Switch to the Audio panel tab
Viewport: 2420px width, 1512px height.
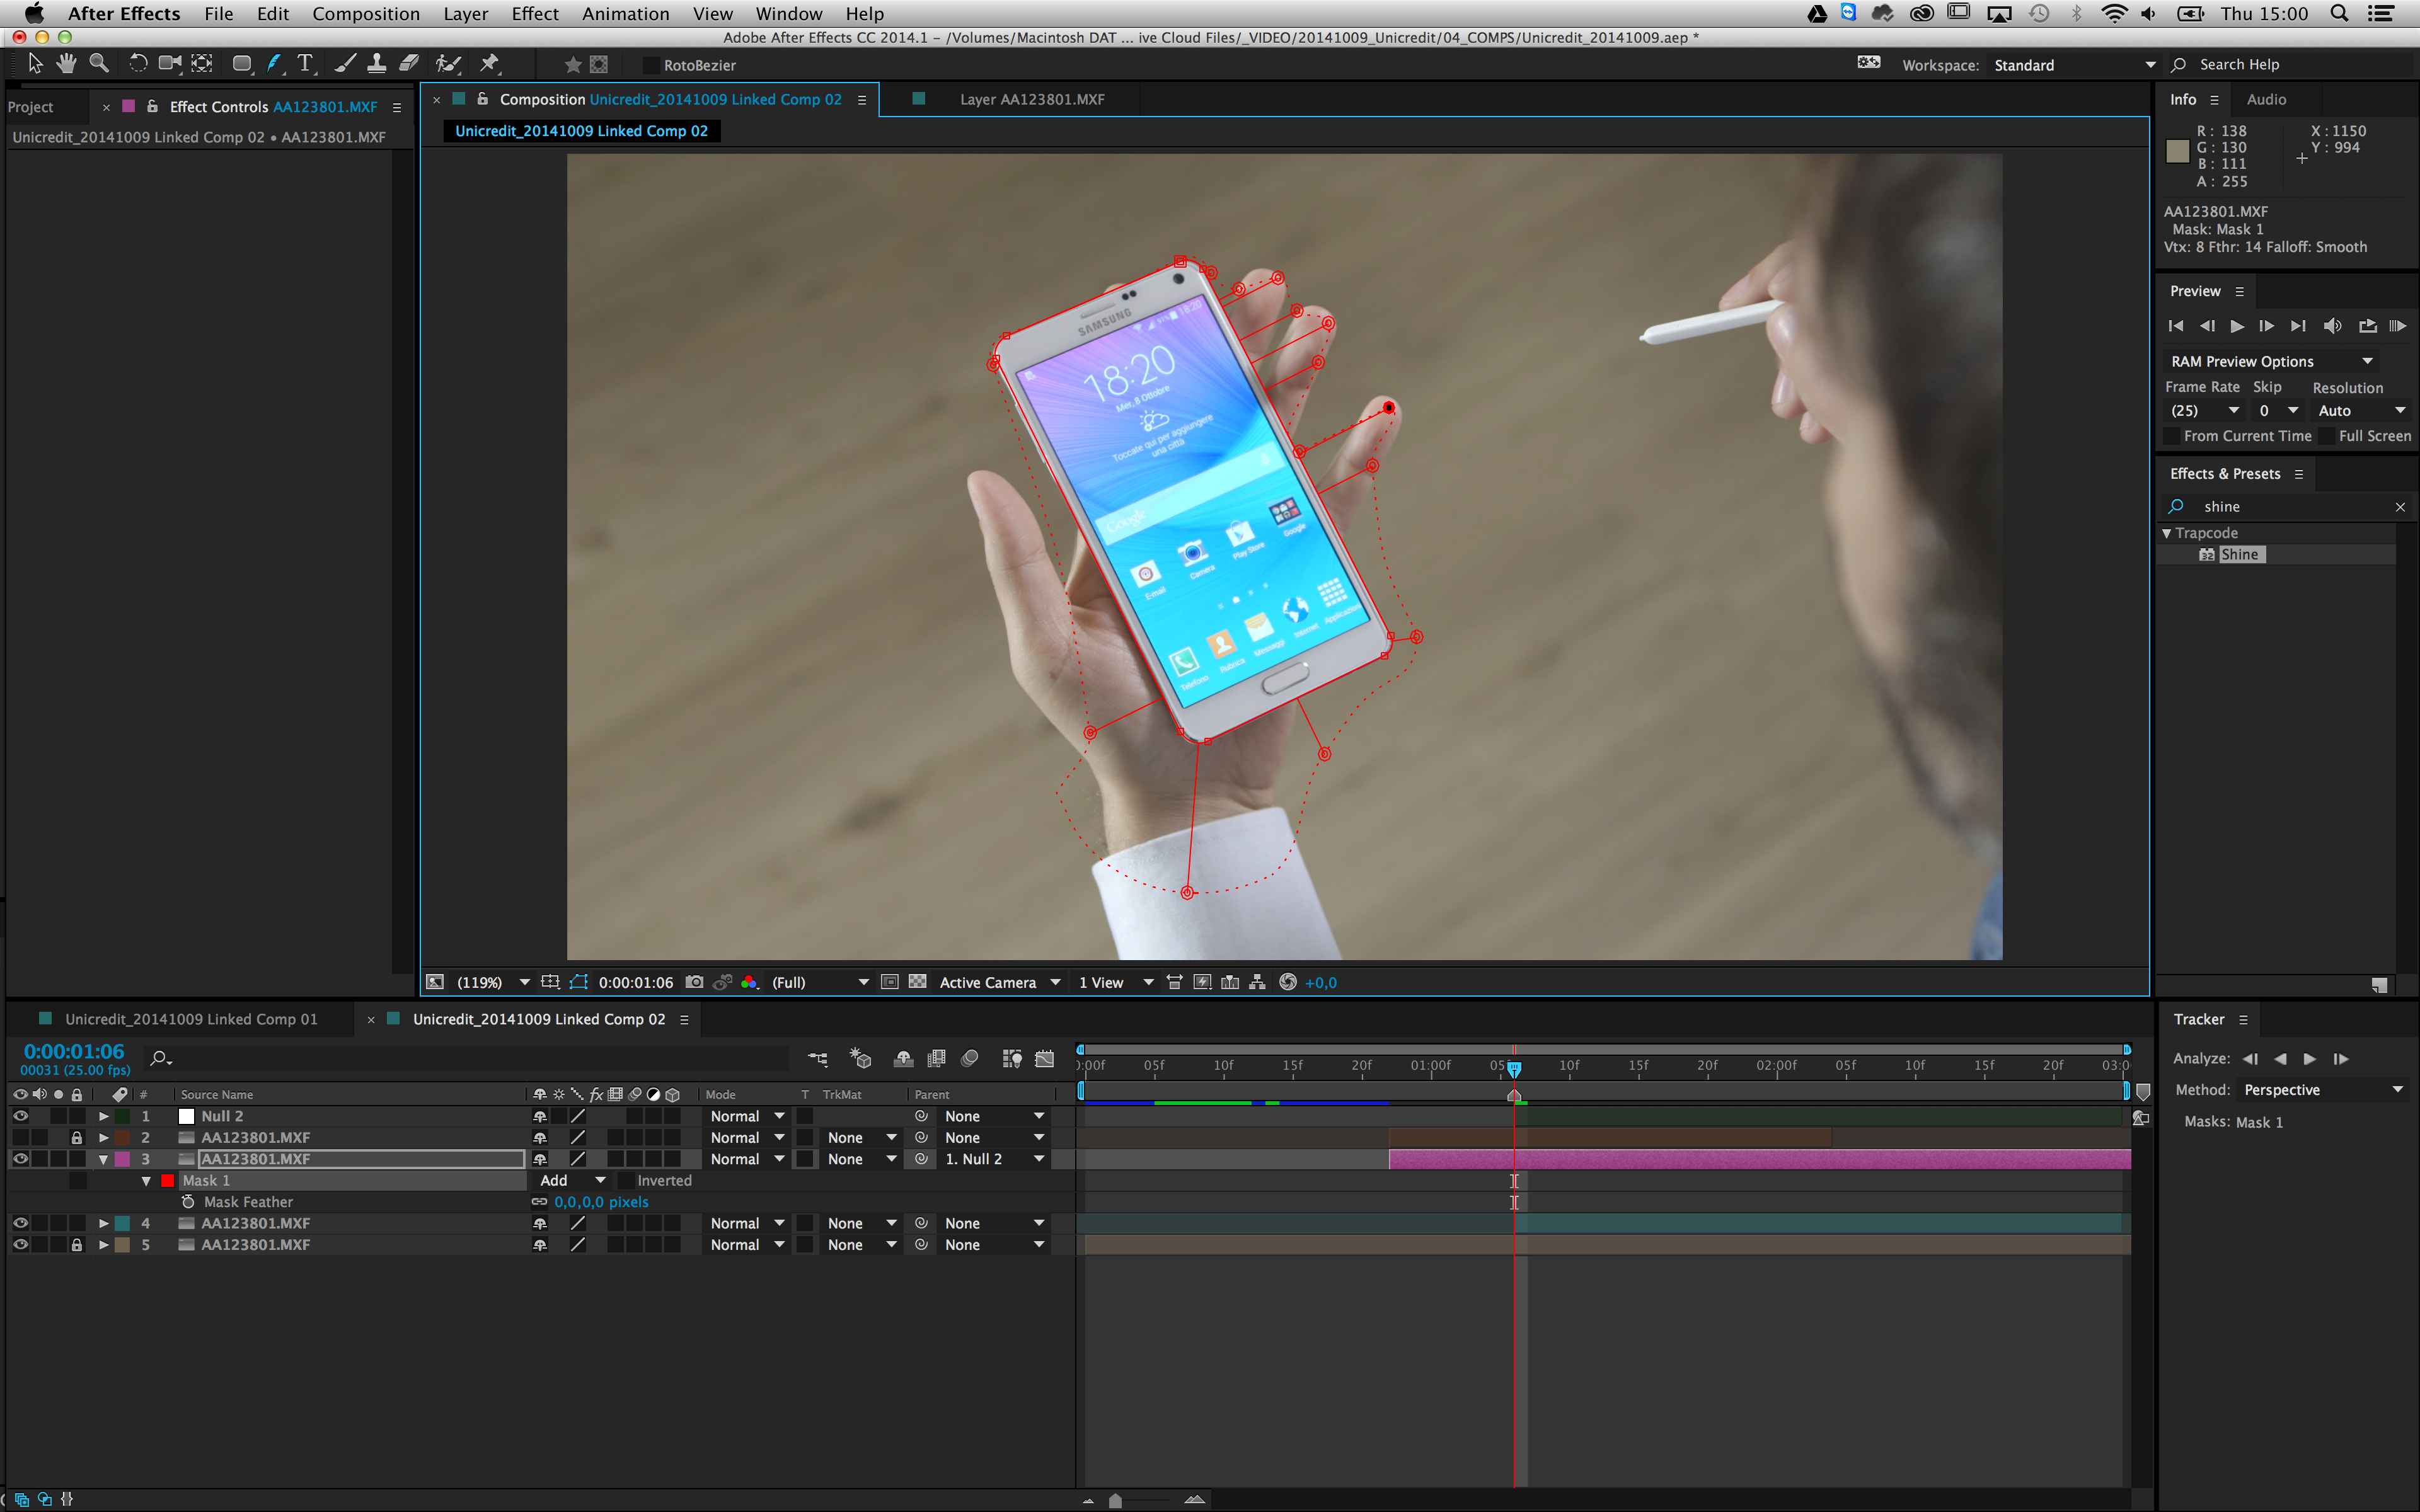click(x=2266, y=99)
